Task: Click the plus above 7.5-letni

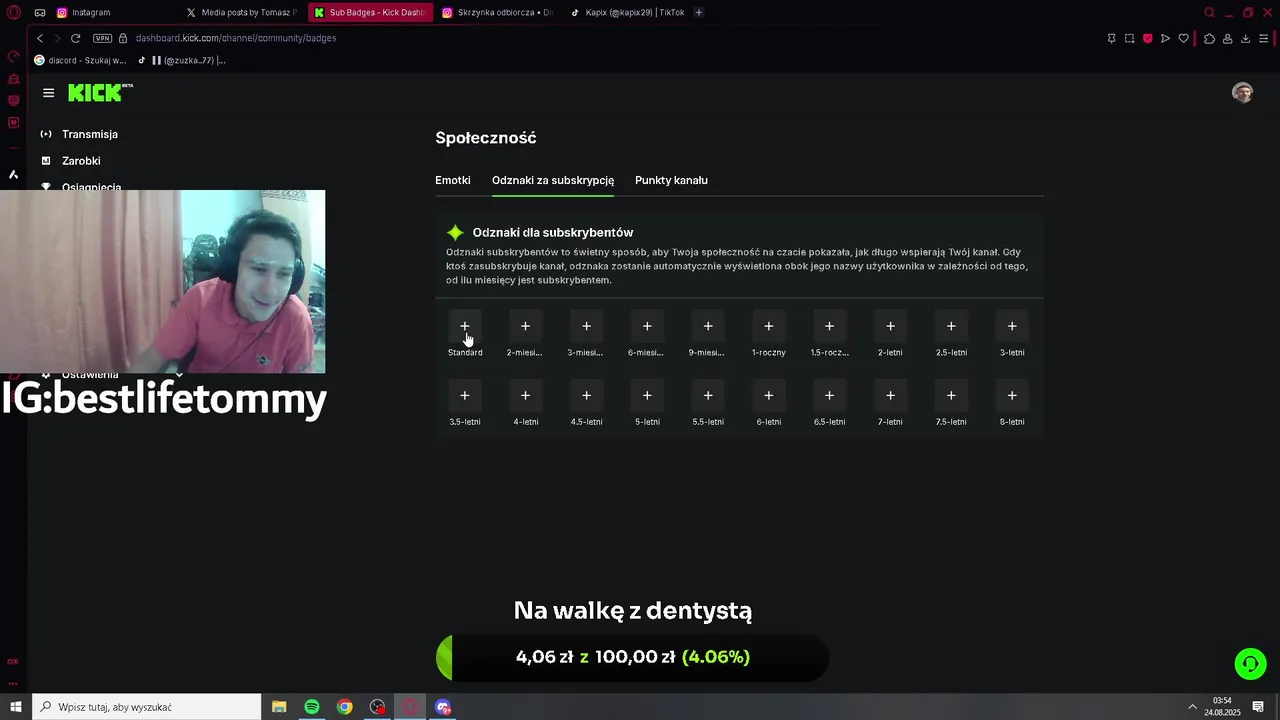Action: coord(951,395)
